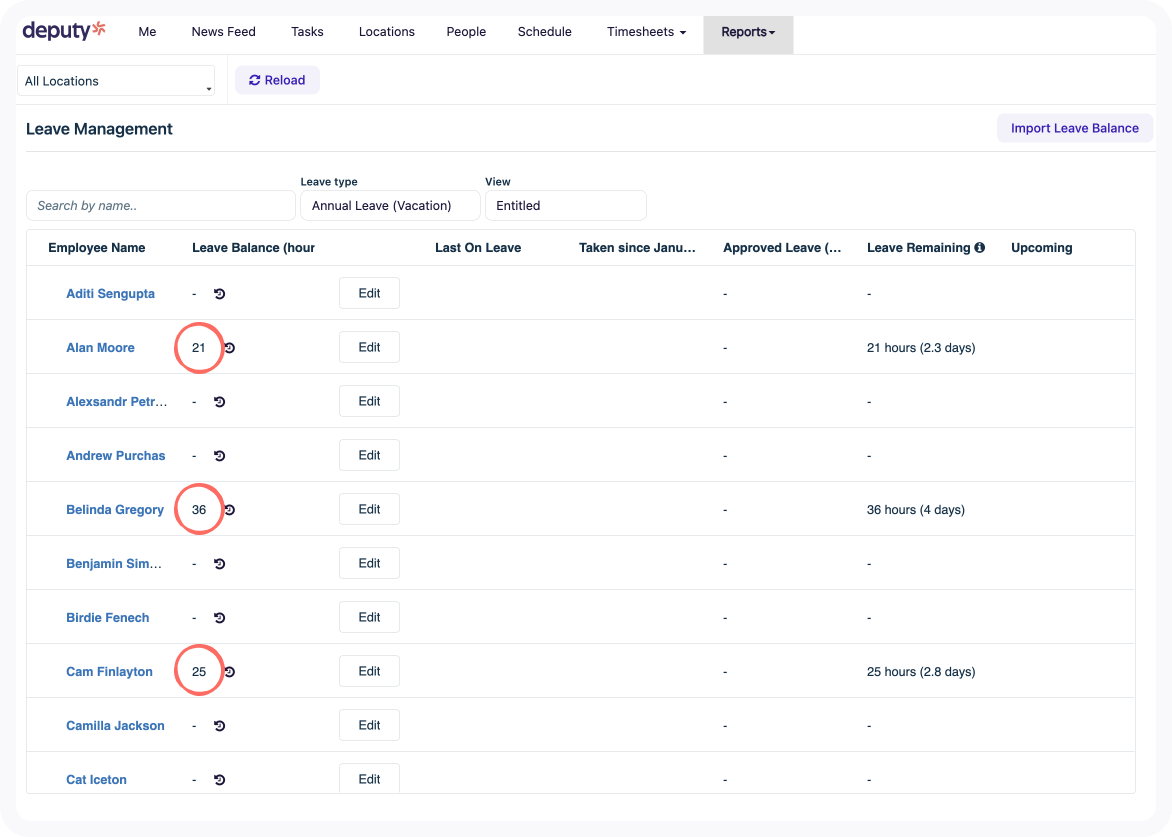Viewport: 1172px width, 837px height.
Task: Expand the Reports menu
Action: [748, 32]
